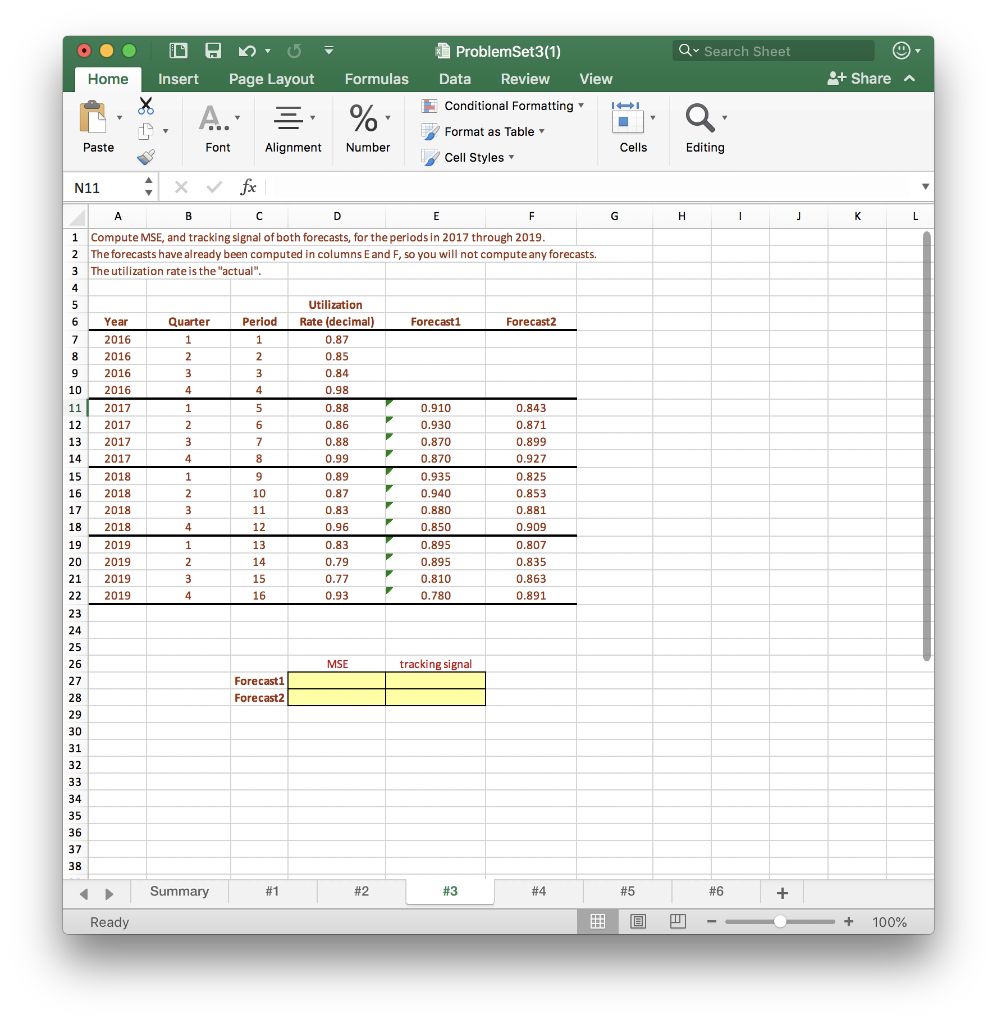Select the Format Painter brush icon
Image resolution: width=997 pixels, height=1024 pixels.
pos(144,156)
